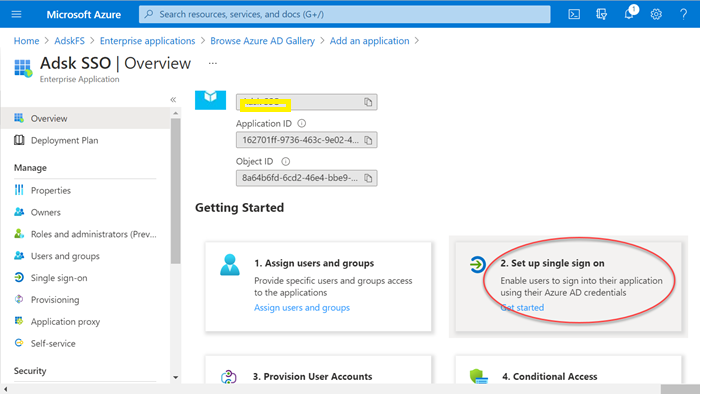This screenshot has width=702, height=402.
Task: Click the Overview grid icon in sidebar
Action: (19, 118)
